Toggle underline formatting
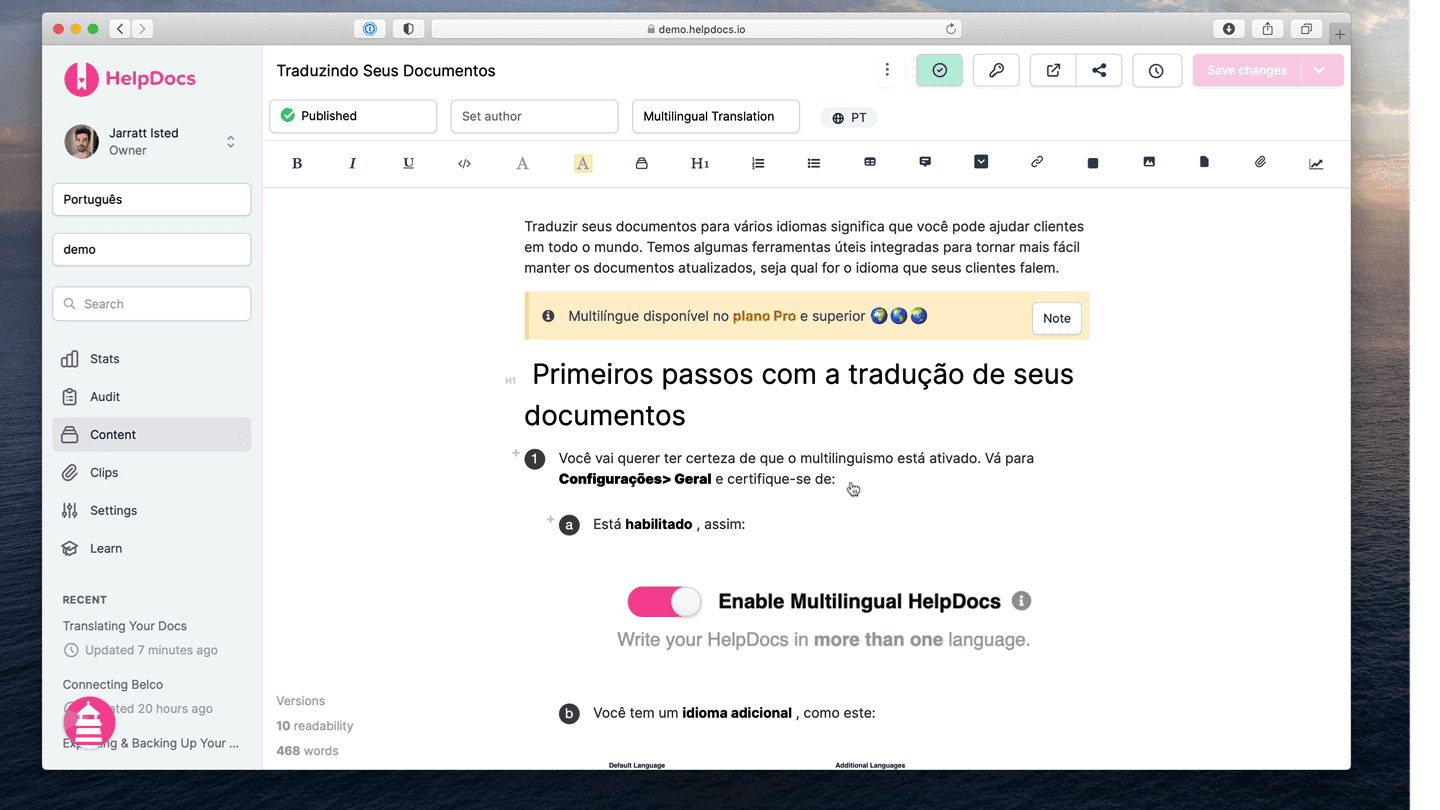 (x=408, y=163)
